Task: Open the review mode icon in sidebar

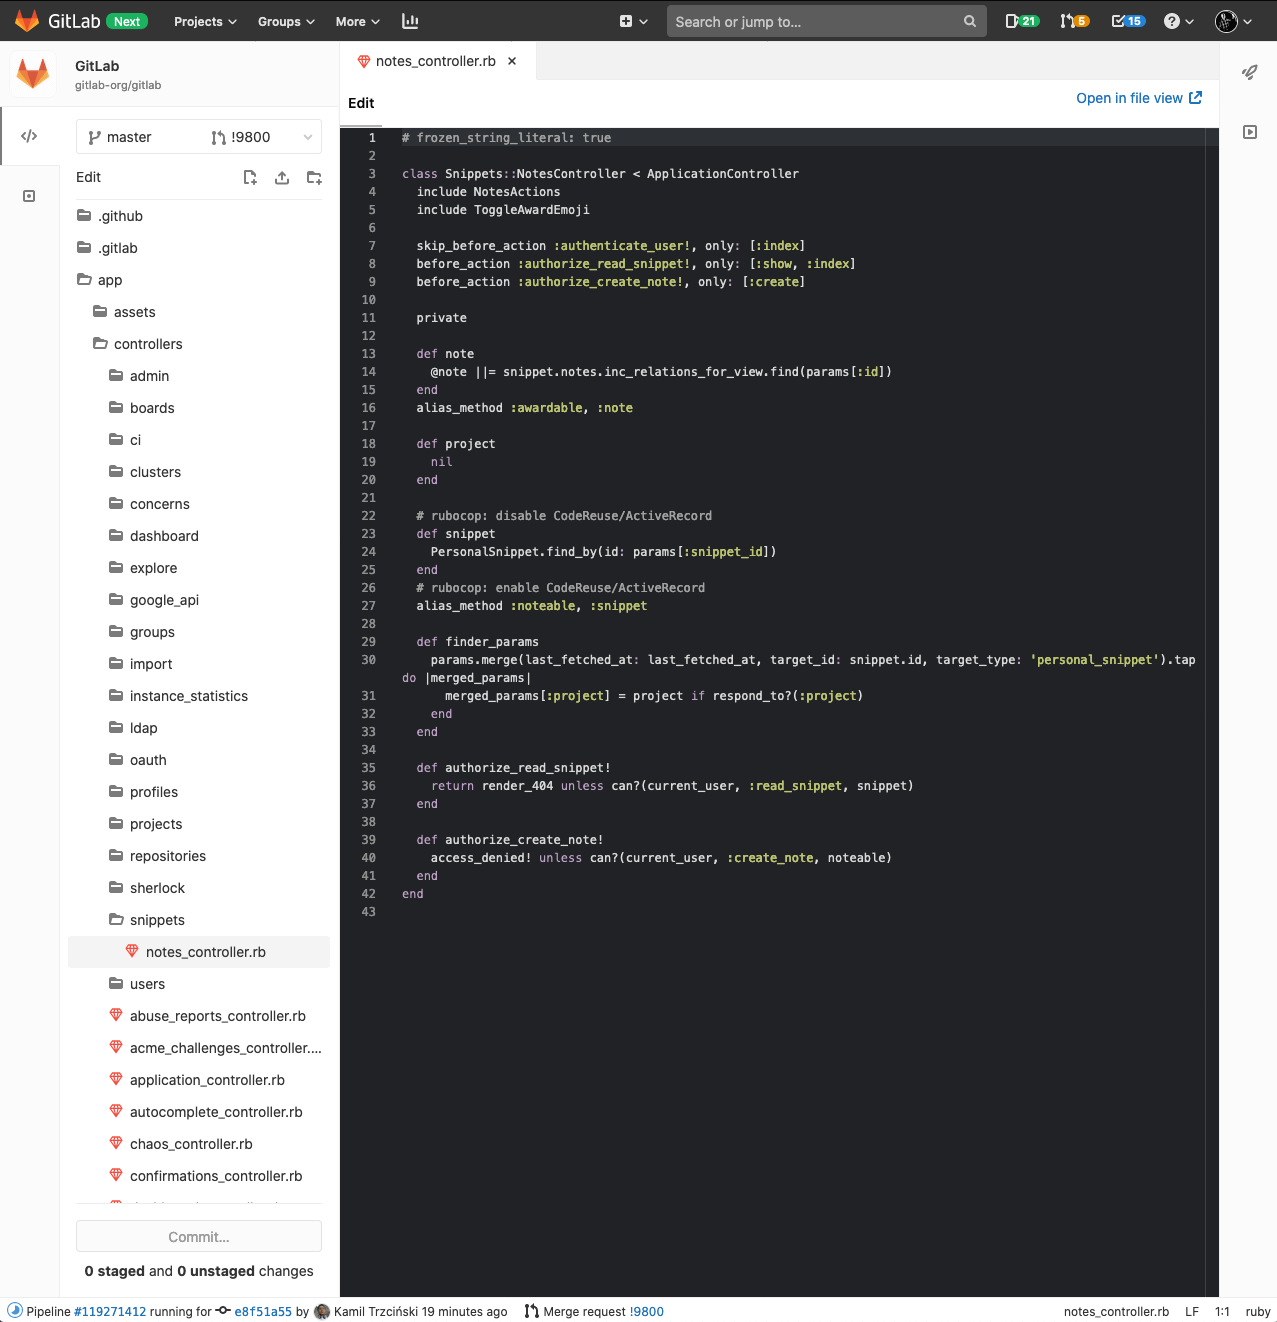Action: [x=30, y=196]
